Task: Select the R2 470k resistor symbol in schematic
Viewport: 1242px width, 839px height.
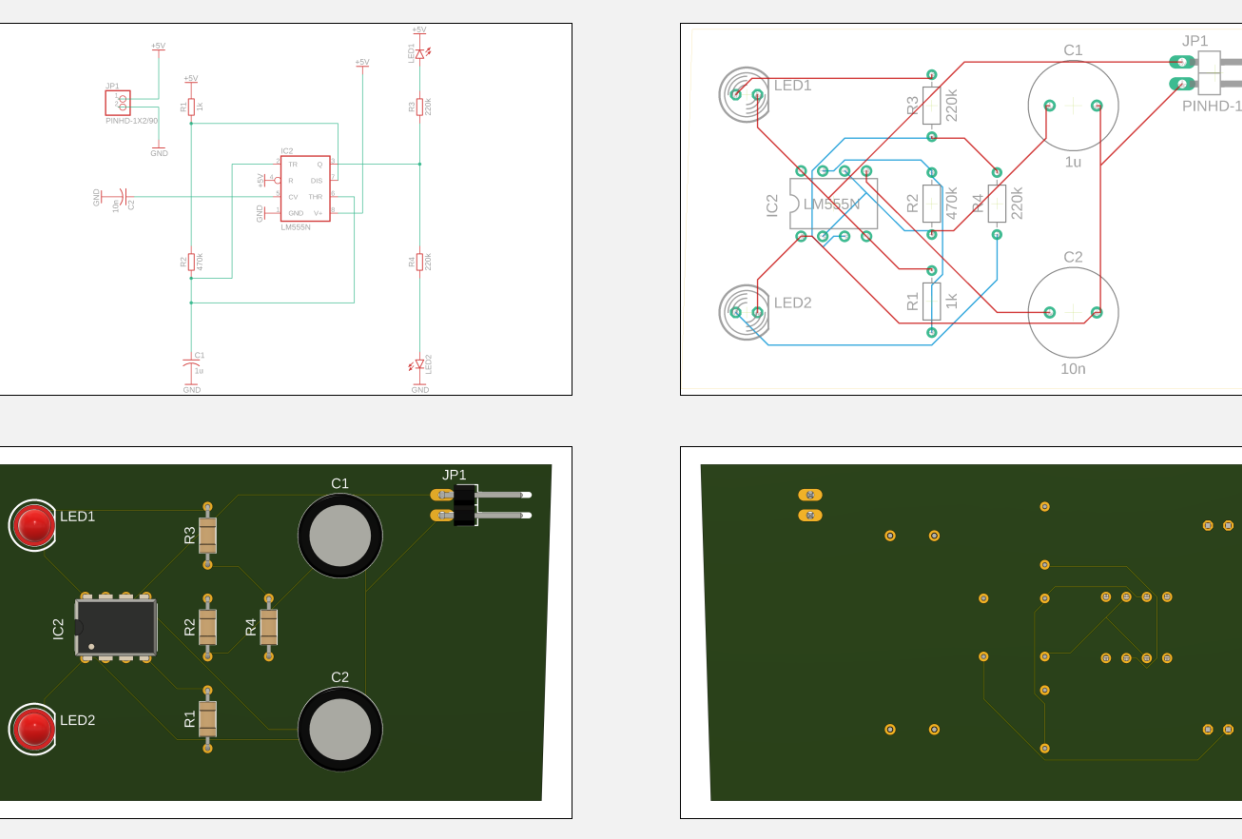Action: (191, 262)
